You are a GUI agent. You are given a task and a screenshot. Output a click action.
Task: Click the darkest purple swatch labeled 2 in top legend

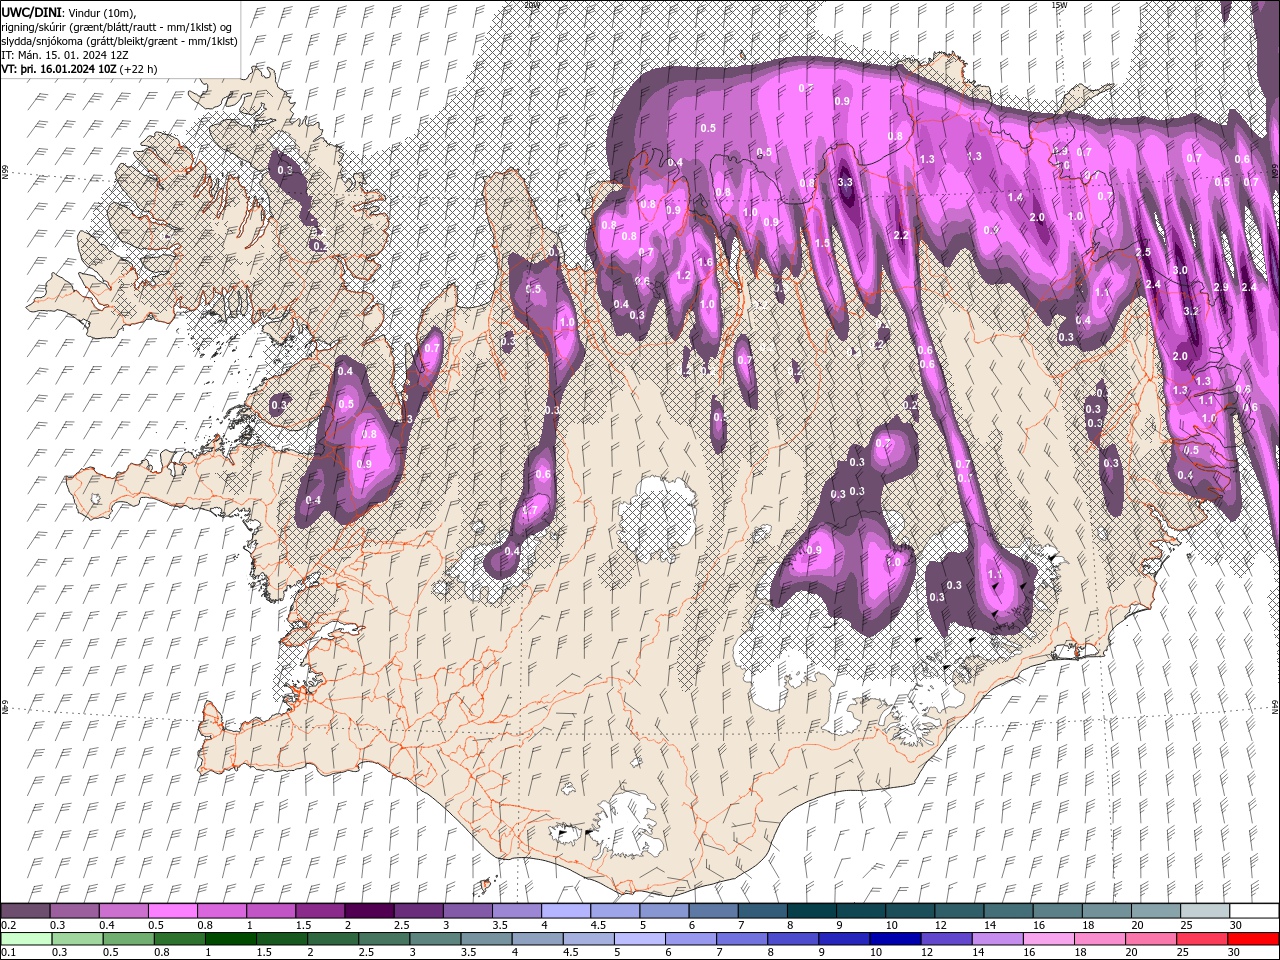tap(368, 911)
